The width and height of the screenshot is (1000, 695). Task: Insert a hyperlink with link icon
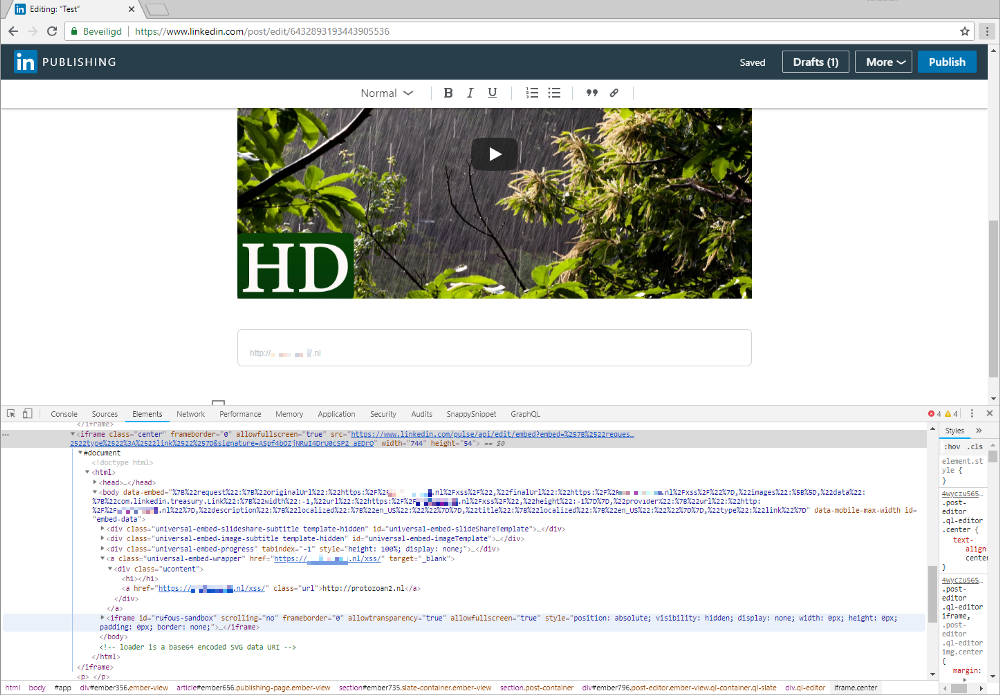[x=614, y=93]
